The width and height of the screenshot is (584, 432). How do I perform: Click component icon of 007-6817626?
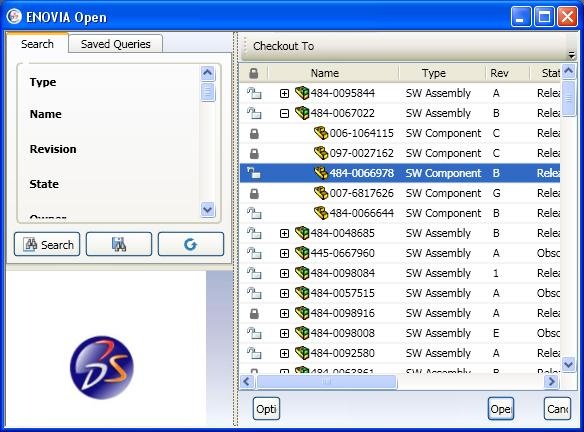pos(321,193)
